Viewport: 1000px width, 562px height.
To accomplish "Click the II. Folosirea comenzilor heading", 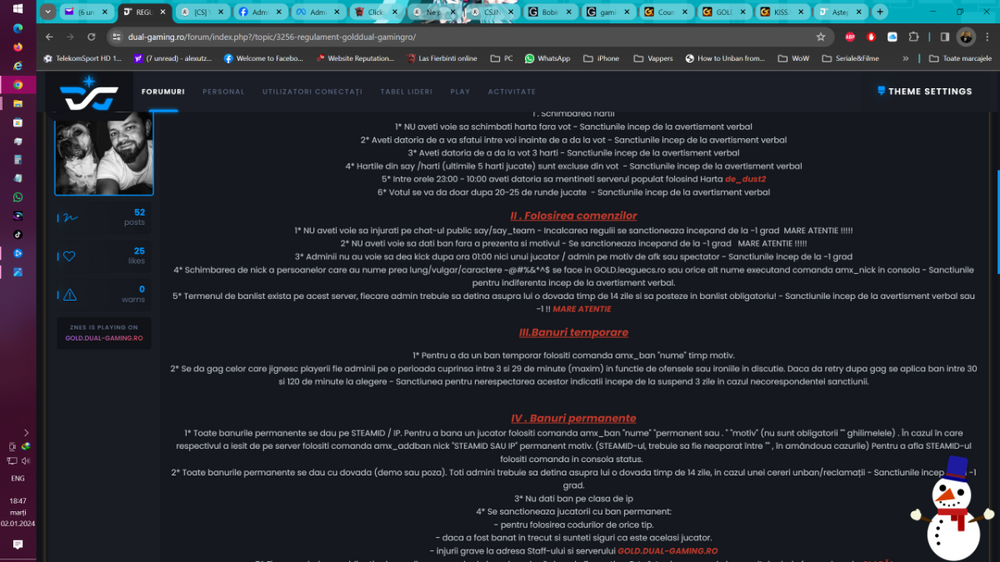I will point(573,216).
